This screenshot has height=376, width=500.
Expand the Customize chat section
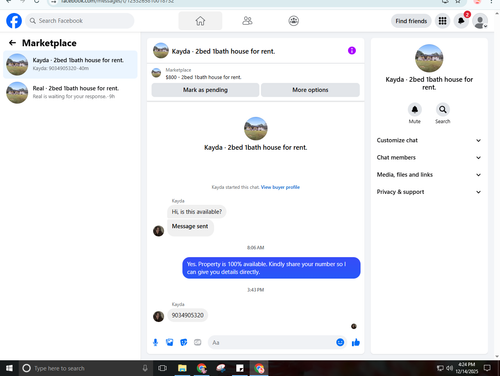tap(429, 140)
